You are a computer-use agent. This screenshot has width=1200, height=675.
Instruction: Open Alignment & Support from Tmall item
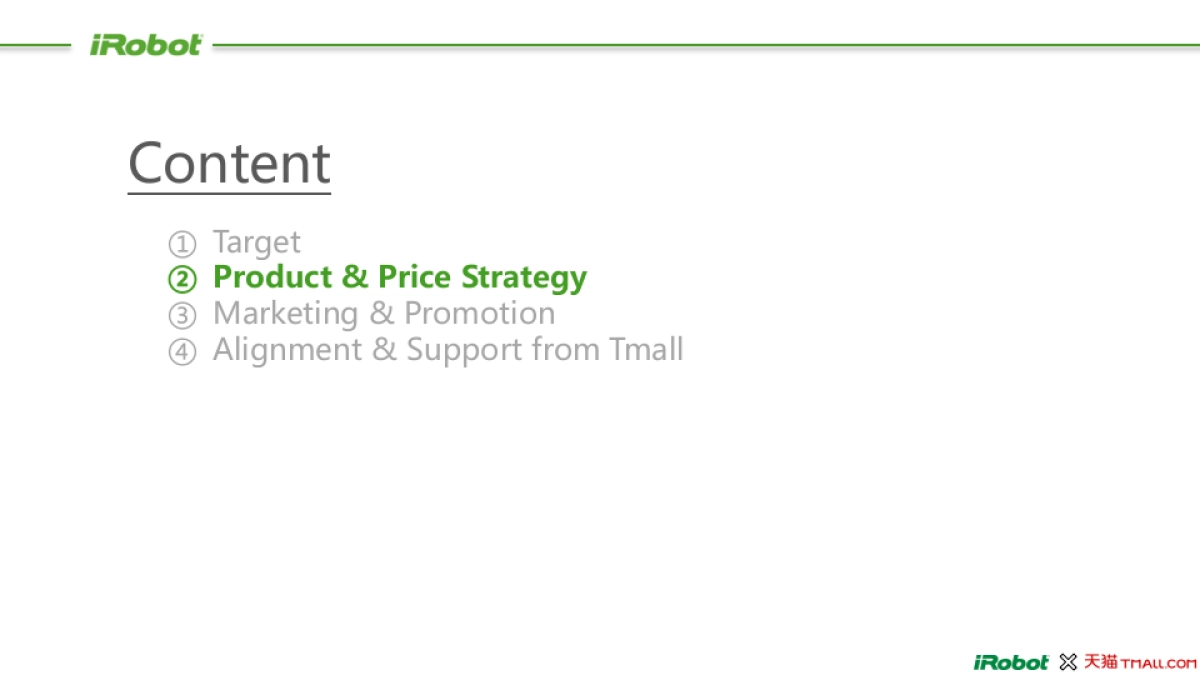pyautogui.click(x=448, y=349)
